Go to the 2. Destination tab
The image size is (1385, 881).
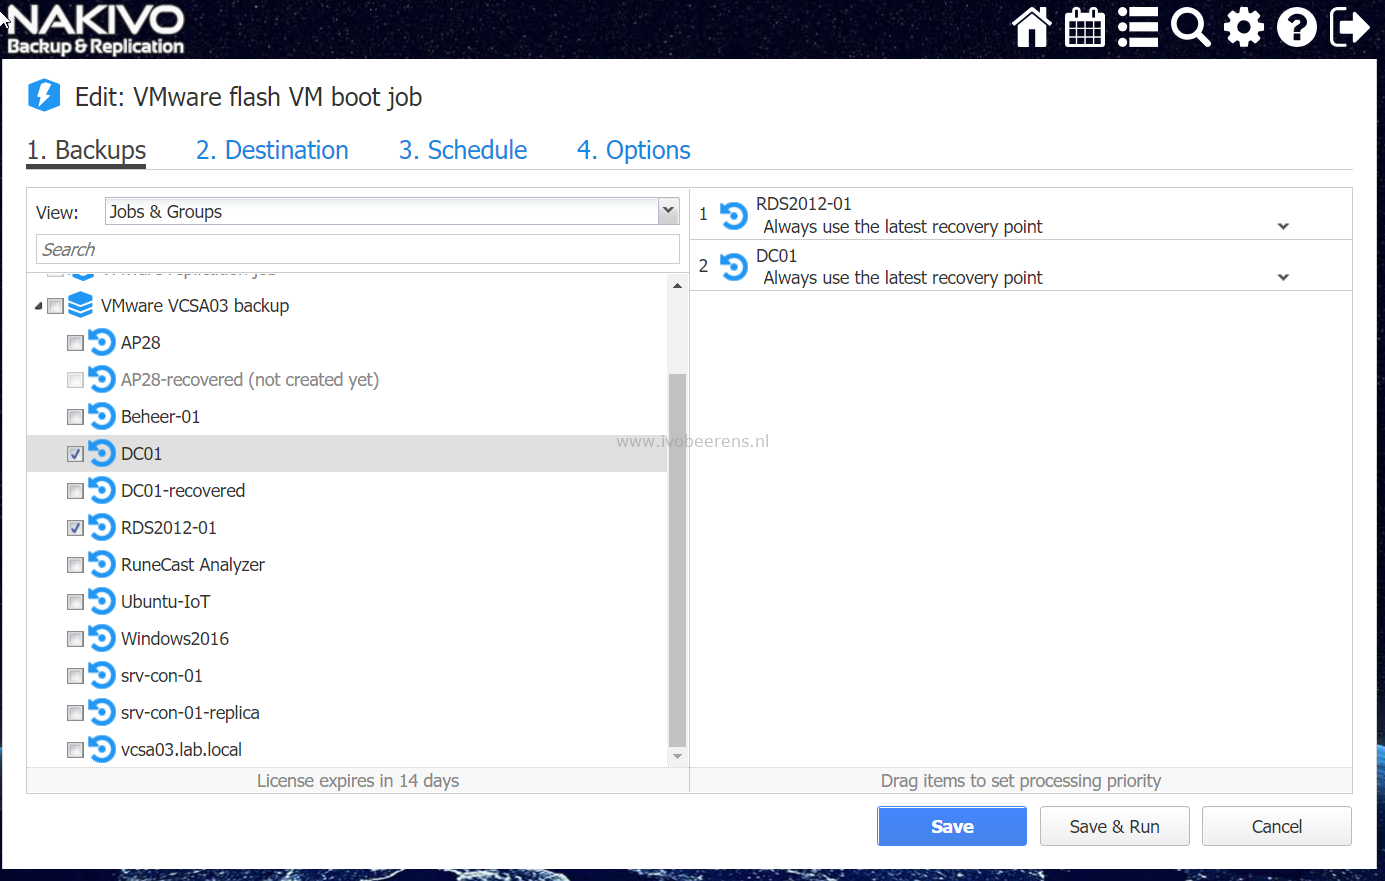point(272,150)
